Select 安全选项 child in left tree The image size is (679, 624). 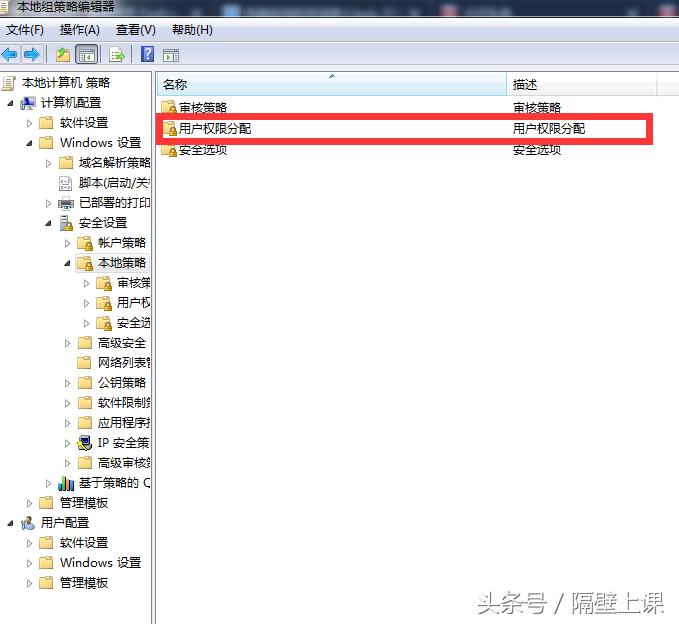pos(133,323)
